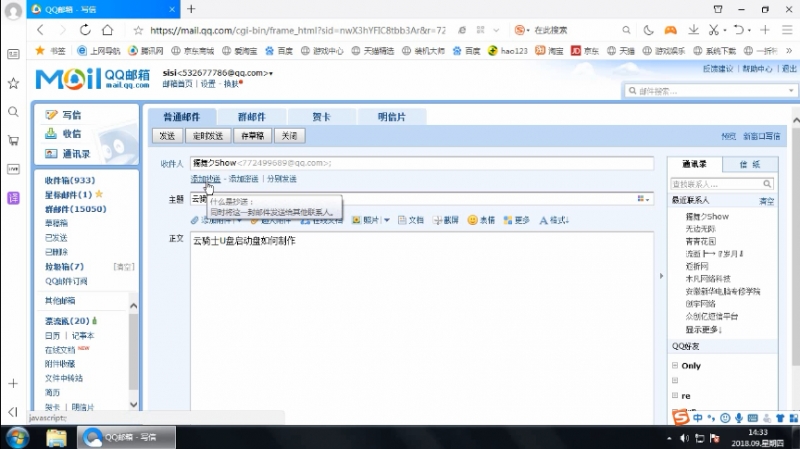Open mail search box dropdown arrow
The width and height of the screenshot is (800, 449).
click(x=791, y=91)
